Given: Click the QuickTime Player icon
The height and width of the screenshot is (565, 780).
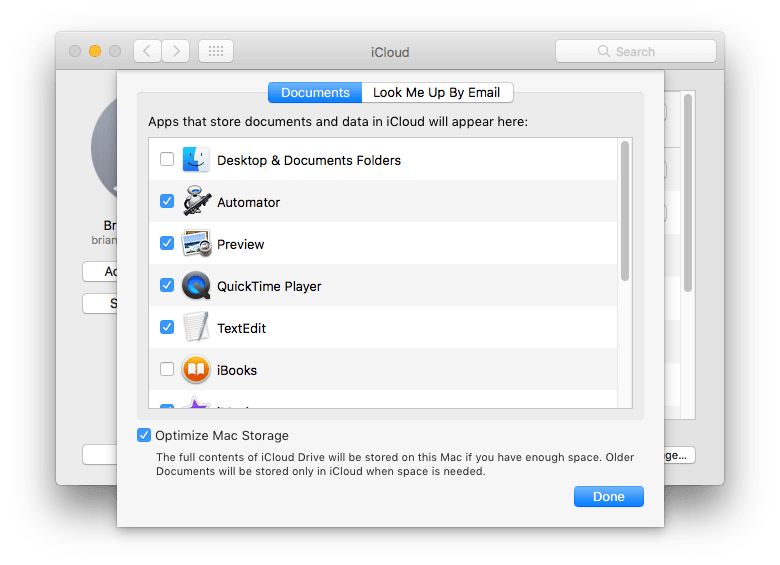Looking at the screenshot, I should pos(196,286).
